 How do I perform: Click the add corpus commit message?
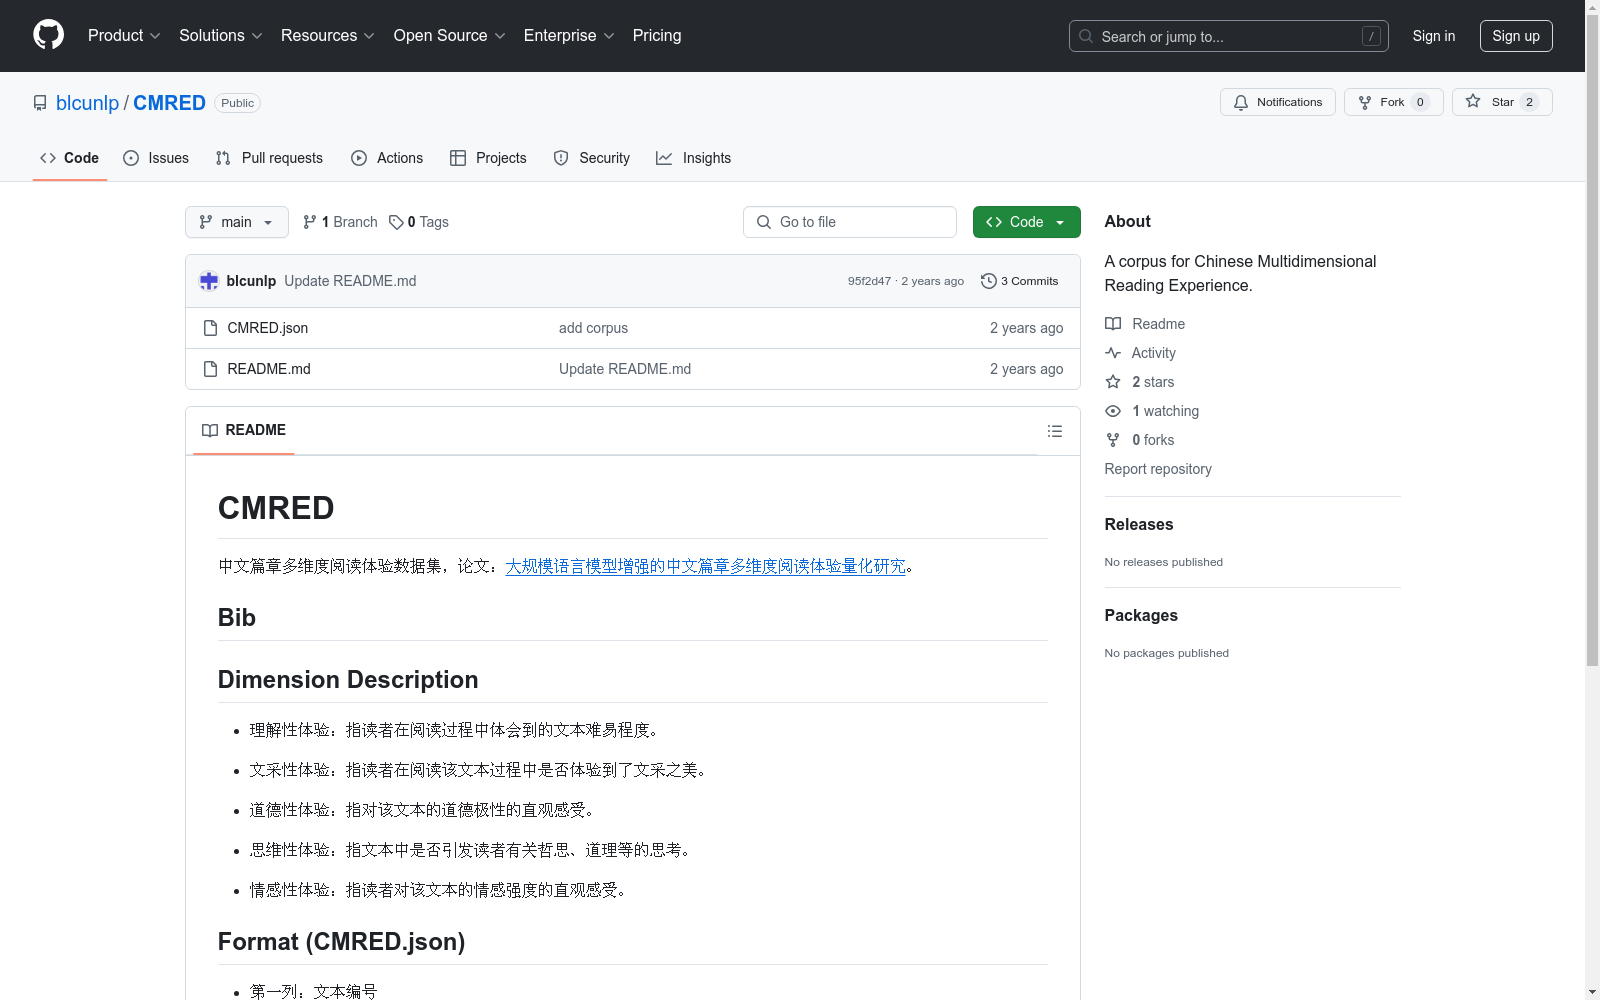[594, 328]
